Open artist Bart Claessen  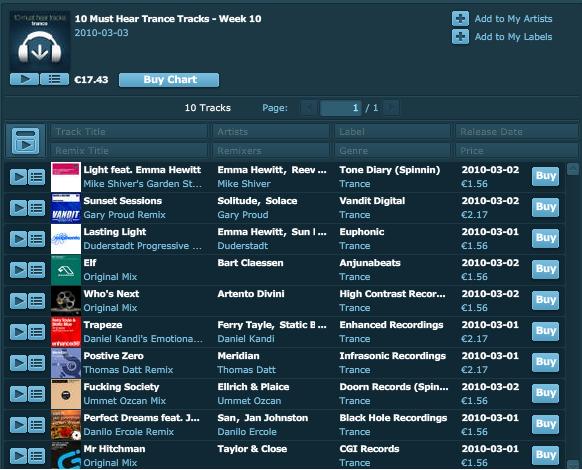(250, 263)
